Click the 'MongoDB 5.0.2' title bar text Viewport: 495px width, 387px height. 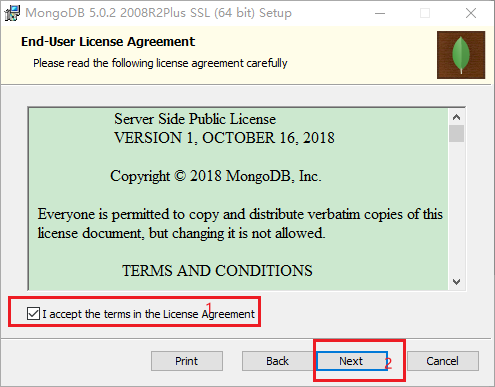pyautogui.click(x=71, y=13)
